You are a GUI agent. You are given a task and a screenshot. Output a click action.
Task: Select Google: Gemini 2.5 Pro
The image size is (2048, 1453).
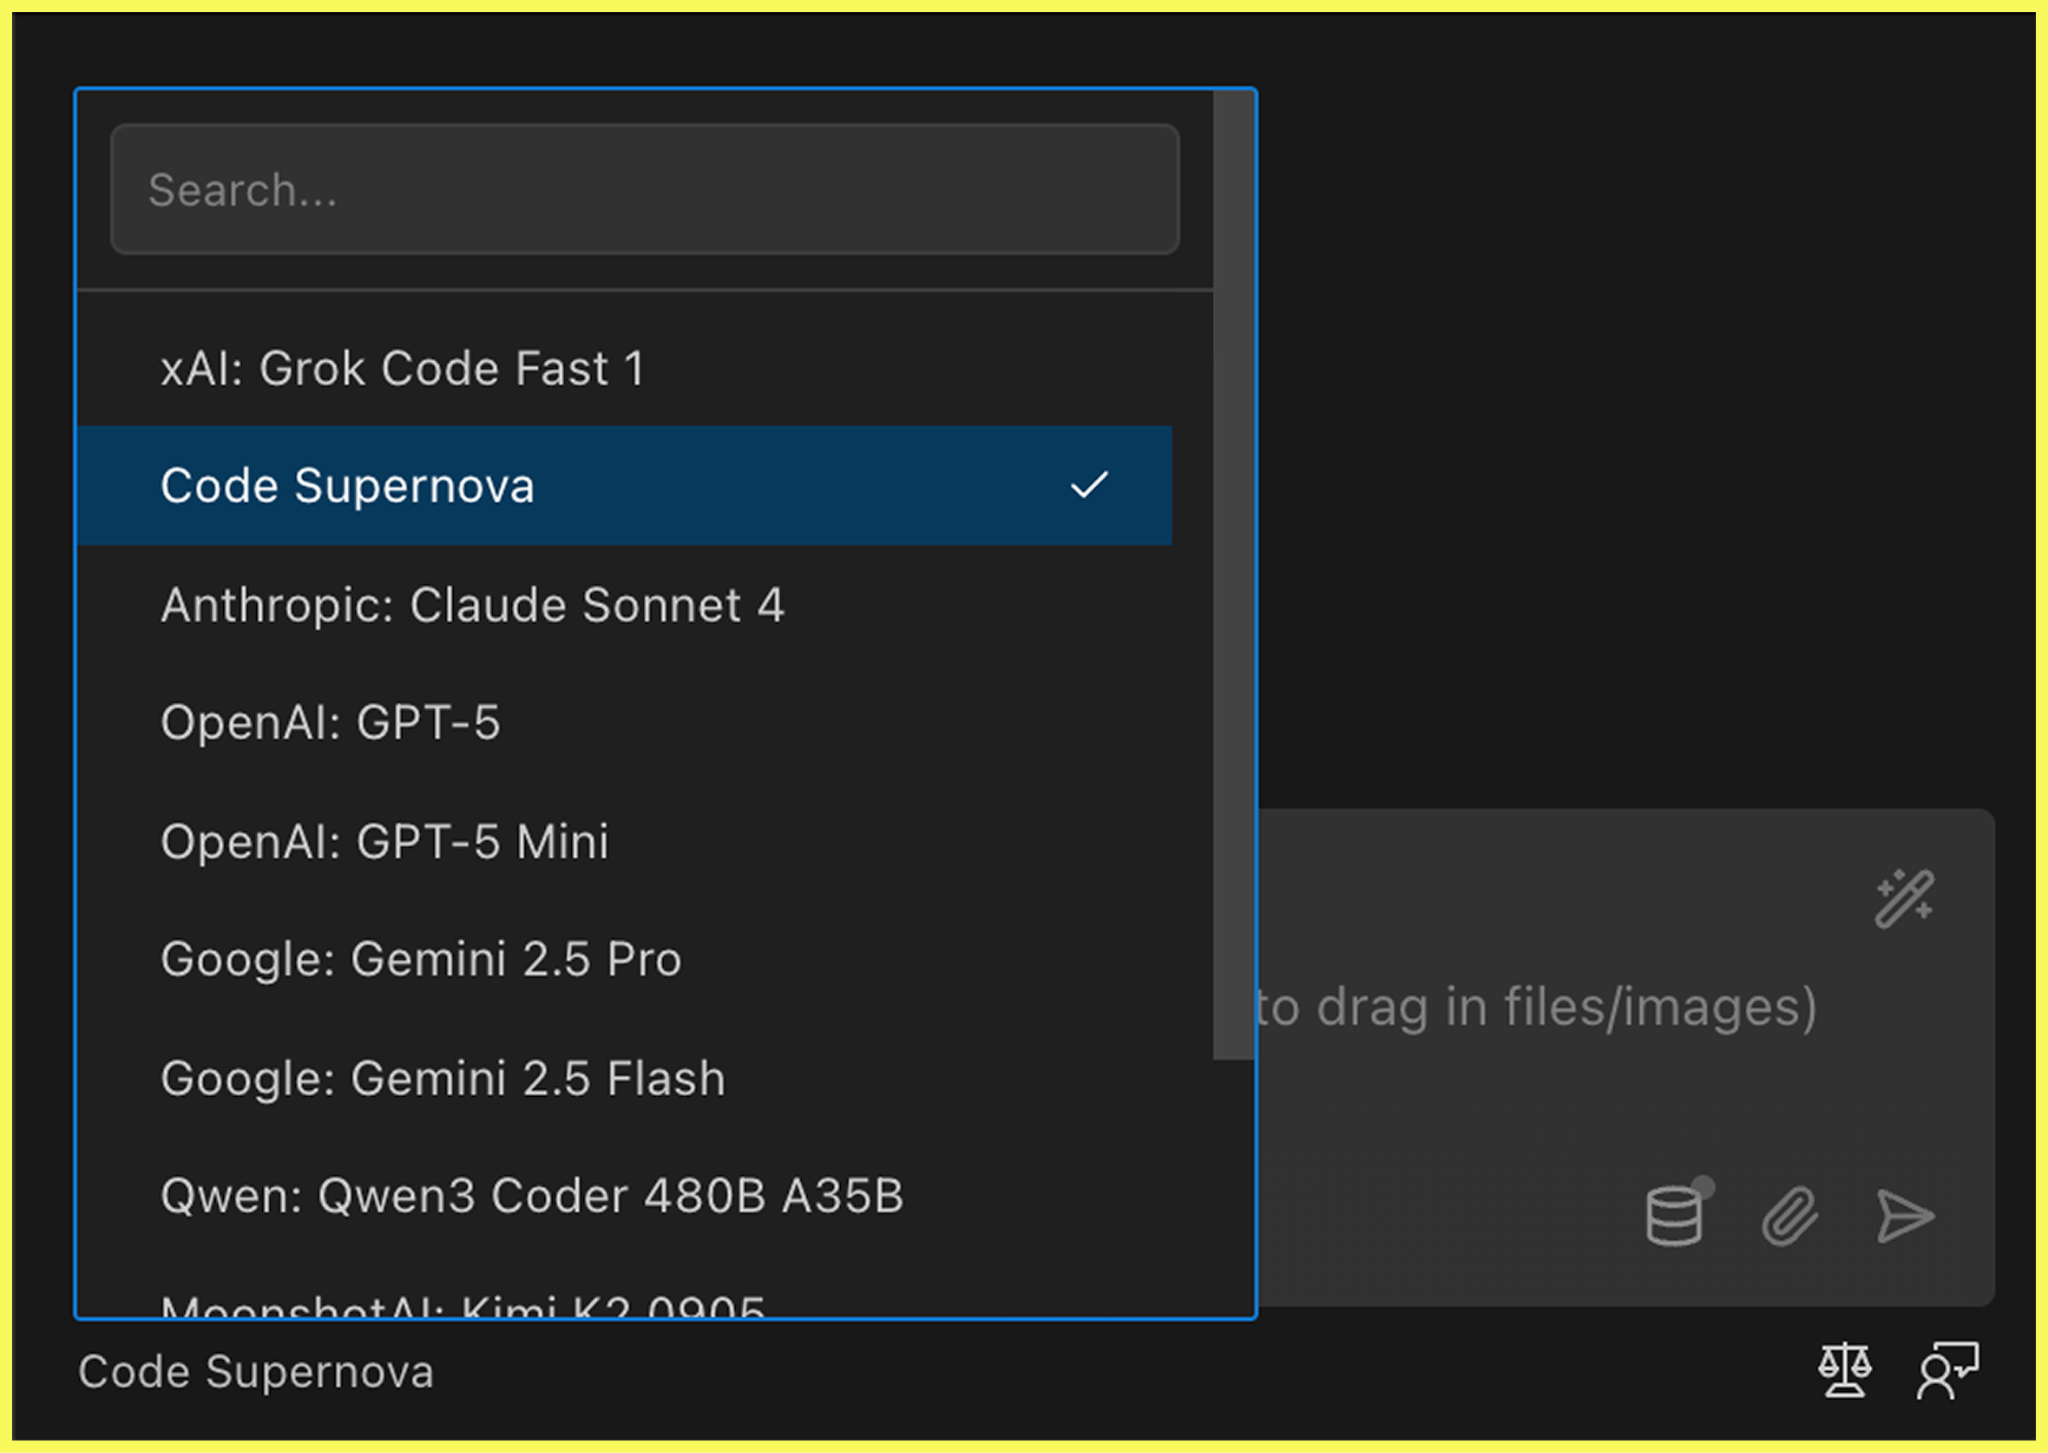click(x=420, y=958)
